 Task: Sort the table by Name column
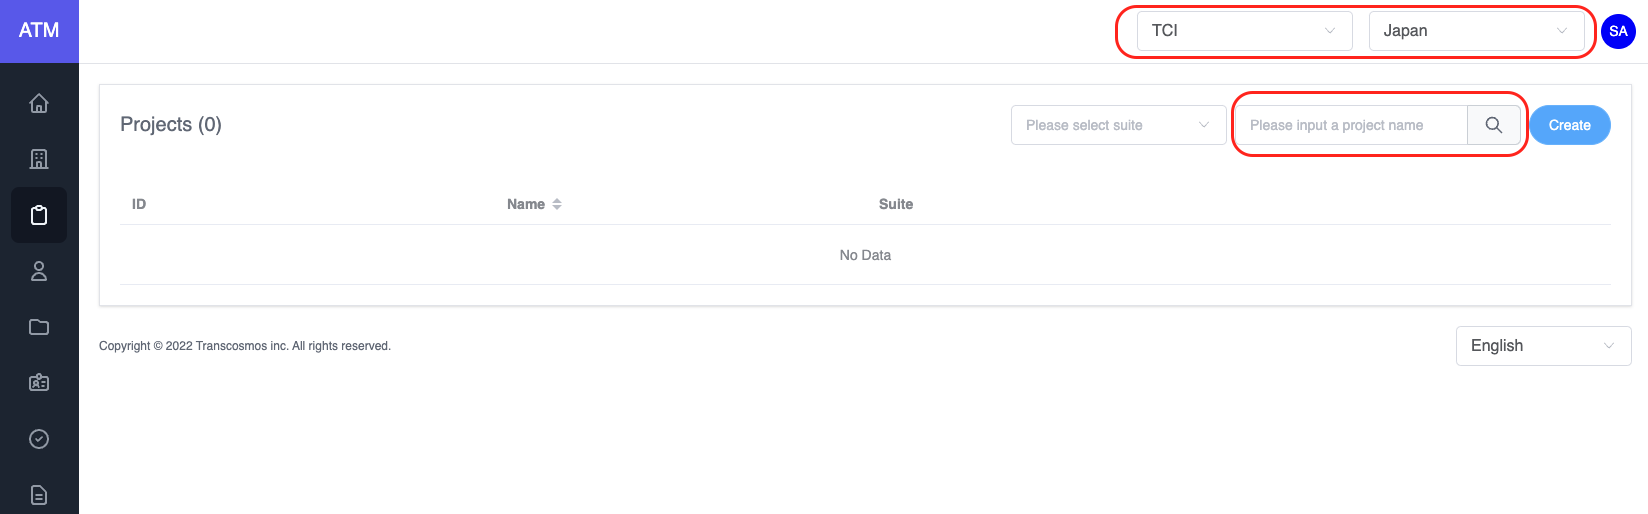coord(534,204)
